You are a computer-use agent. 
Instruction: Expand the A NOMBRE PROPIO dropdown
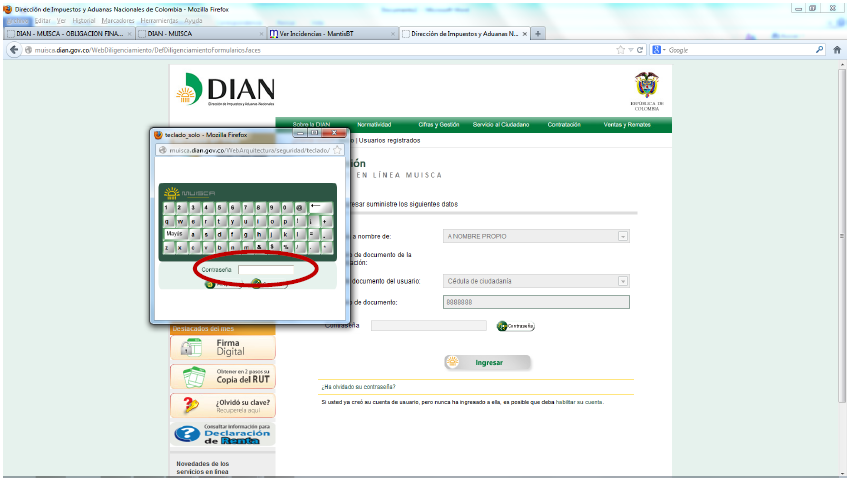[623, 236]
